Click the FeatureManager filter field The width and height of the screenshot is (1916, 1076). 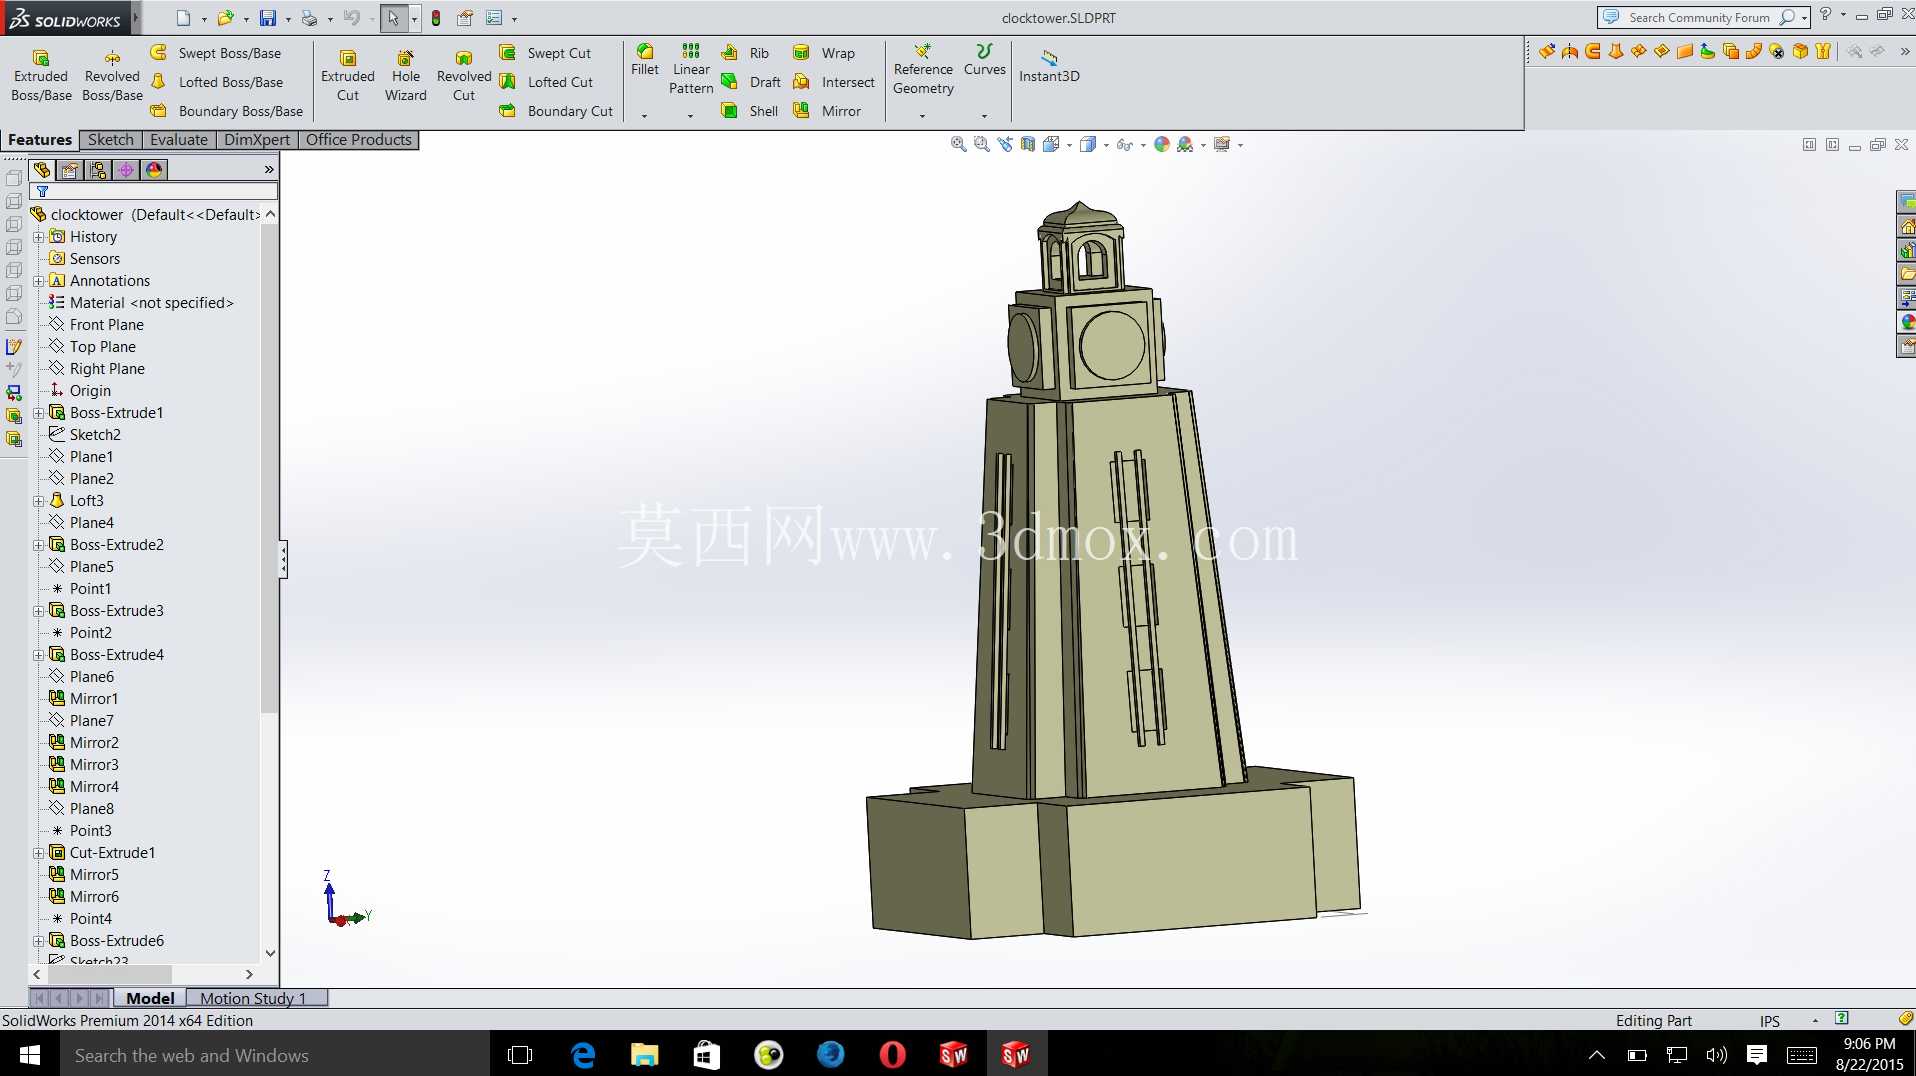(x=153, y=191)
